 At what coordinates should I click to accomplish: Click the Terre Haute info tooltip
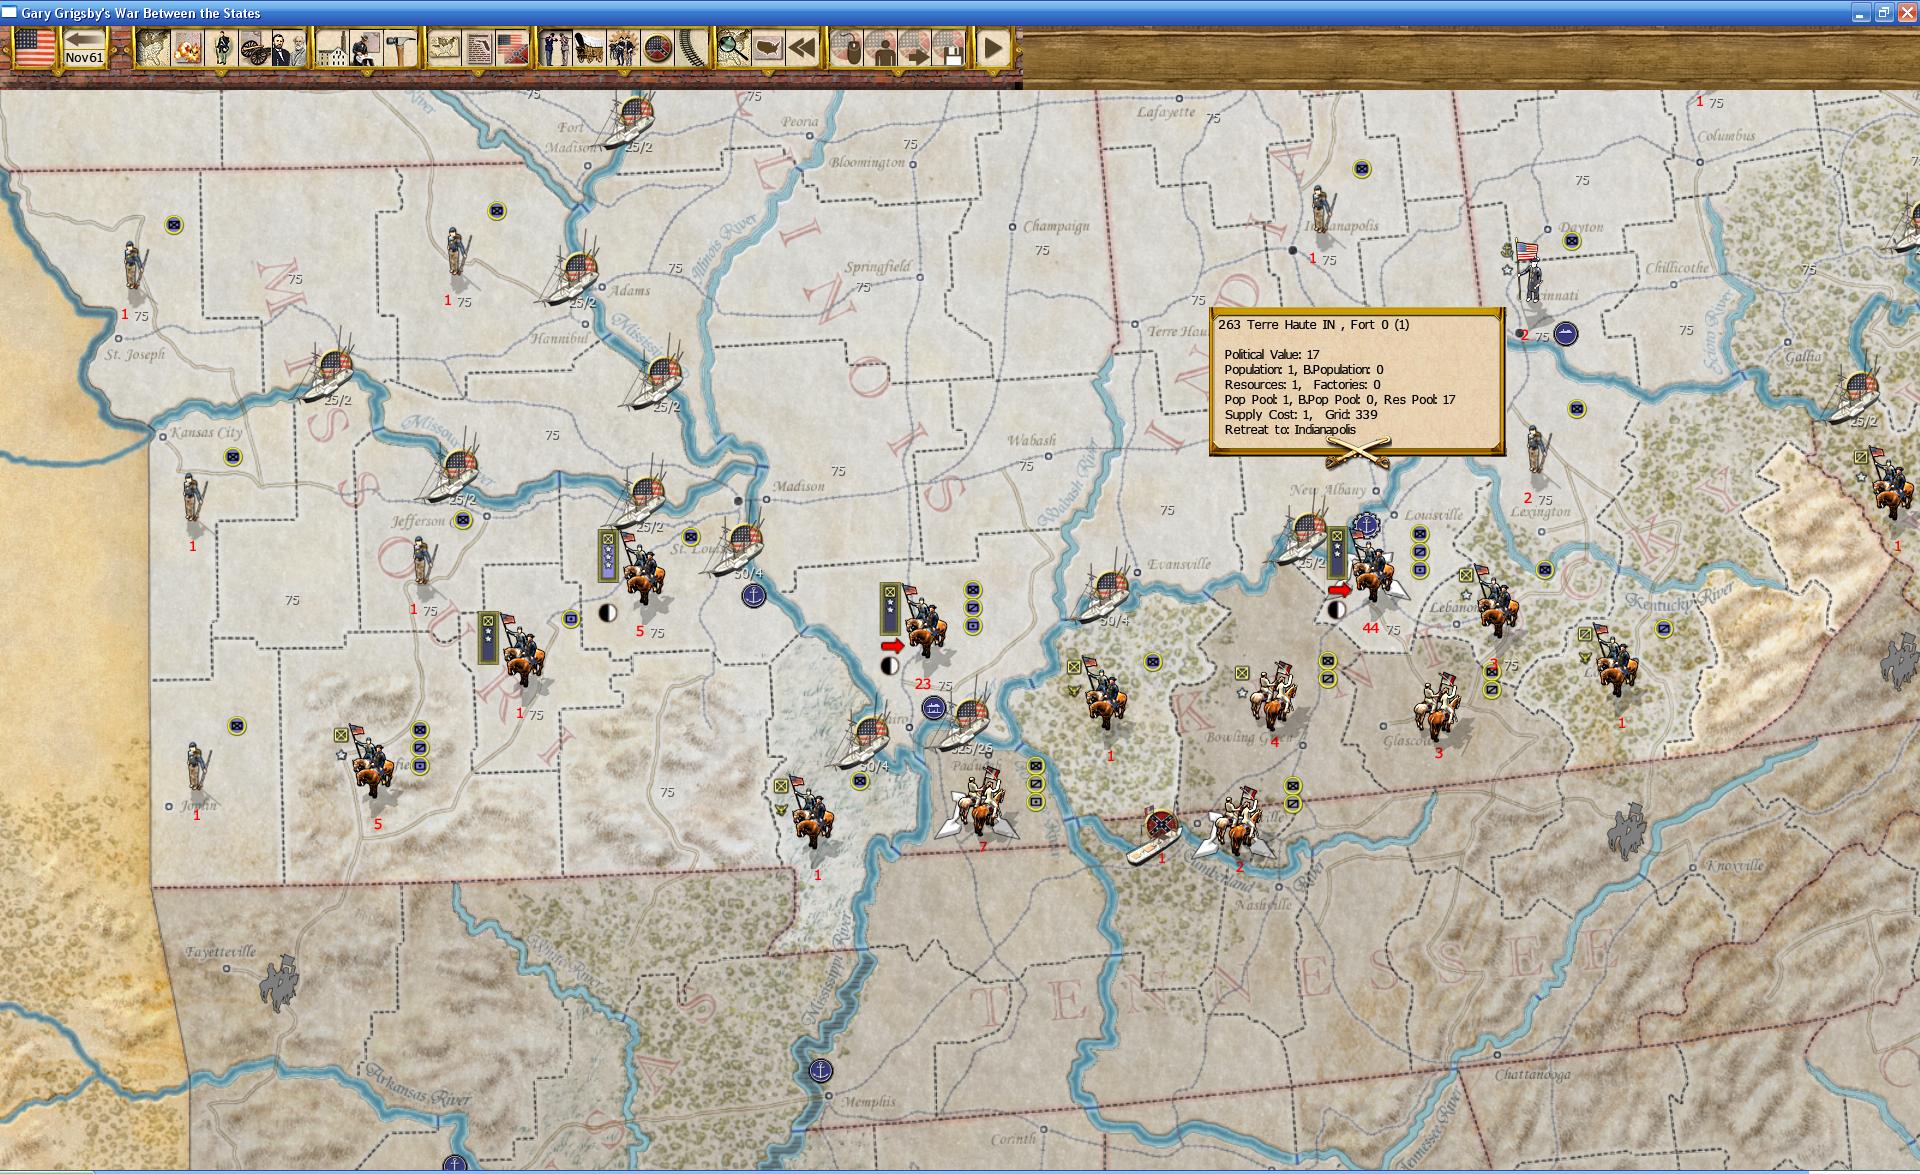(1357, 381)
